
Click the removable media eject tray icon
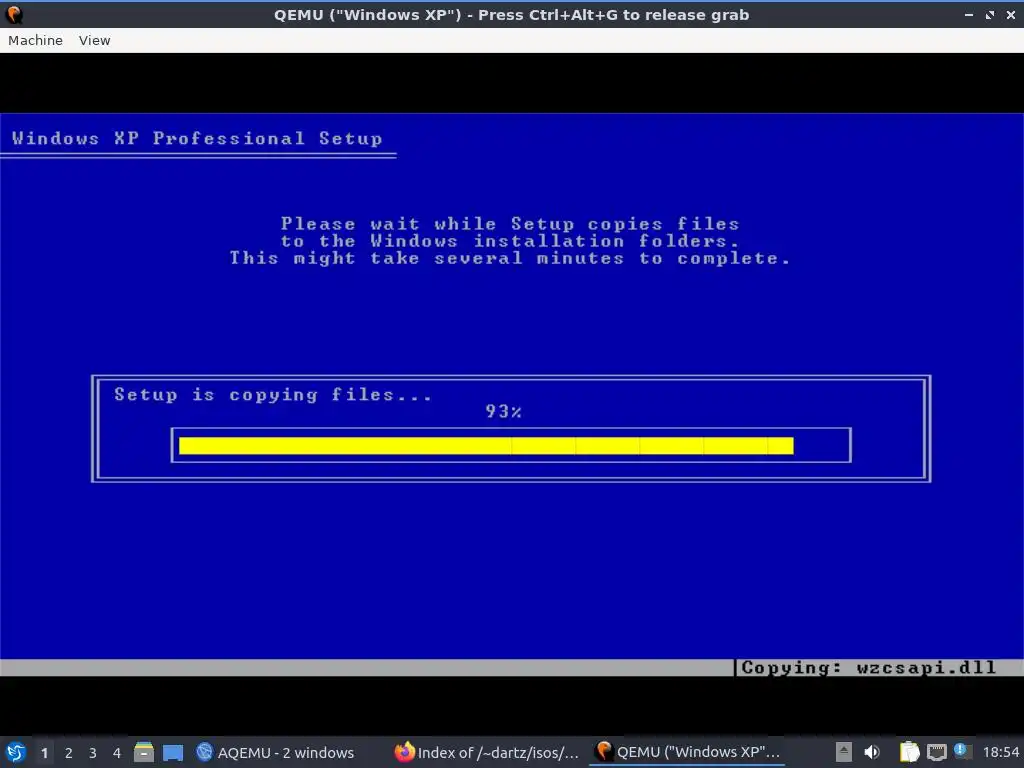[844, 752]
